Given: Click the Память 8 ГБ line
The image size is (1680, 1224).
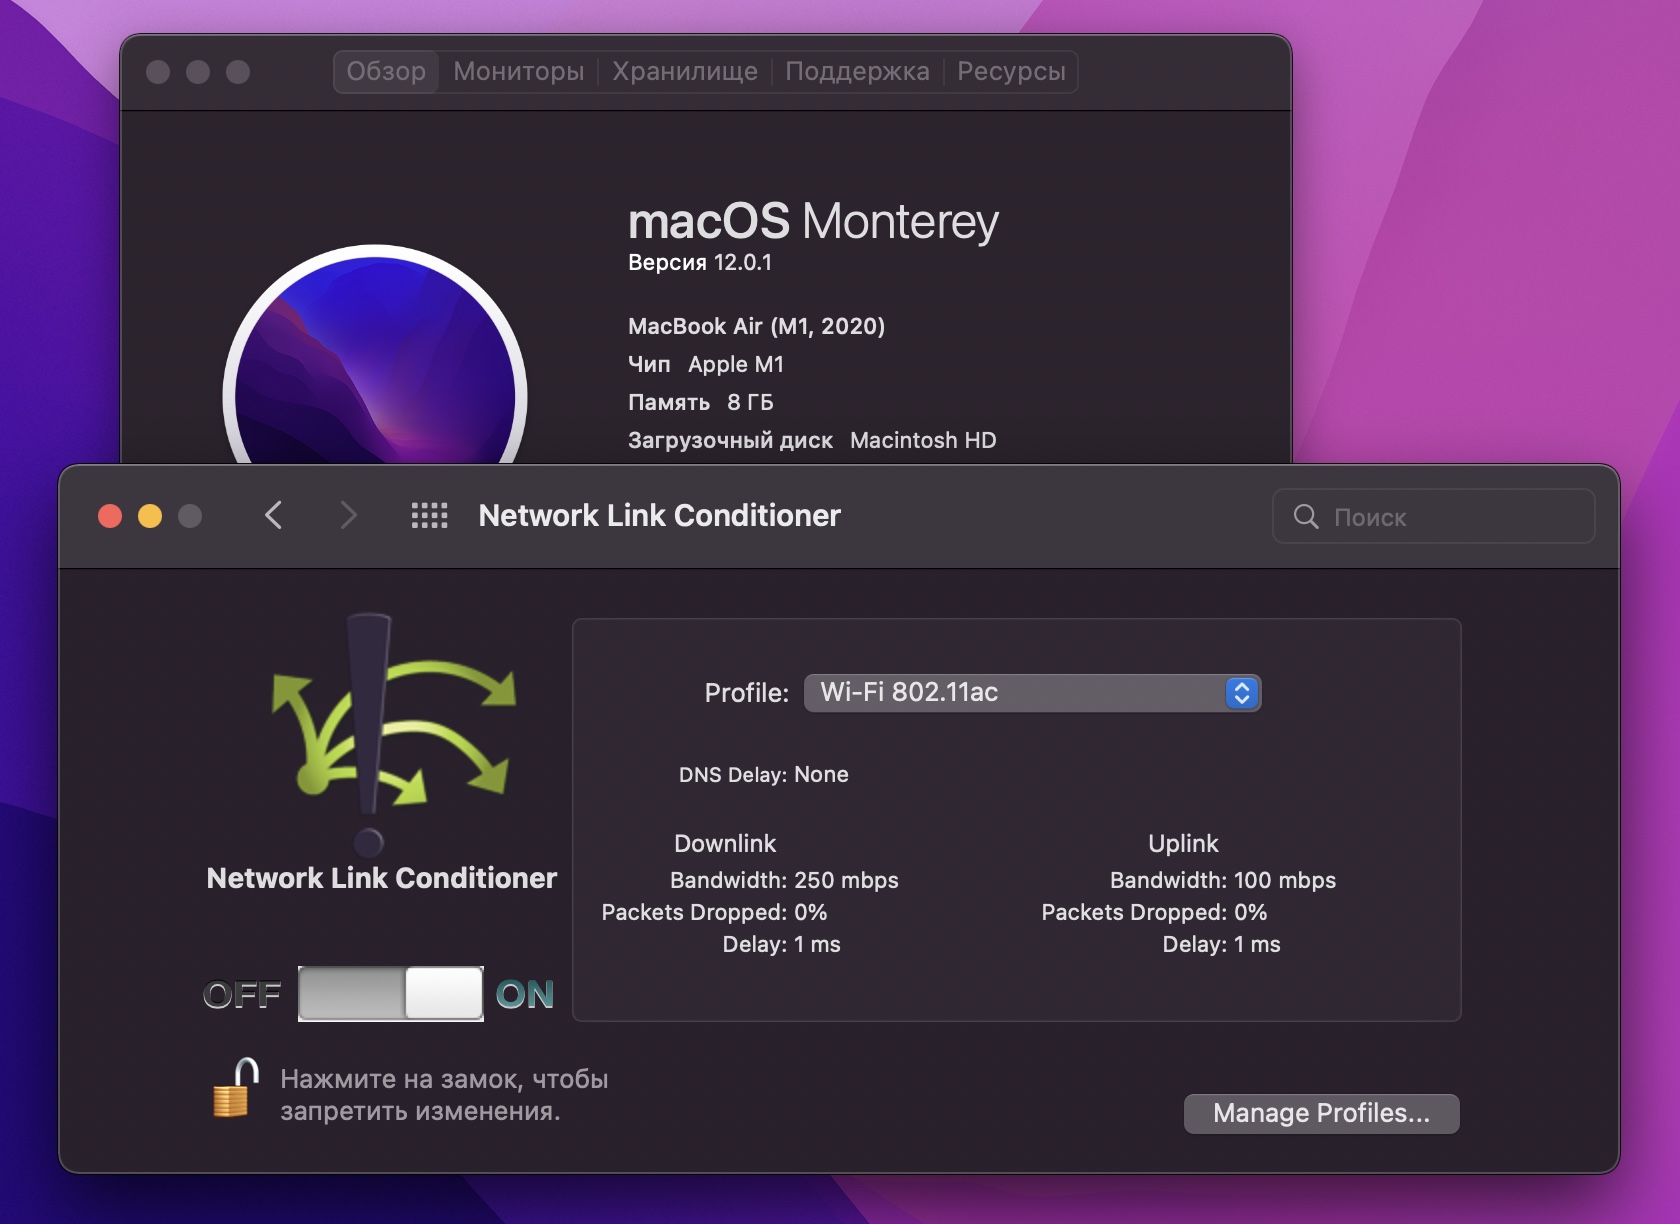Looking at the screenshot, I should (x=701, y=402).
